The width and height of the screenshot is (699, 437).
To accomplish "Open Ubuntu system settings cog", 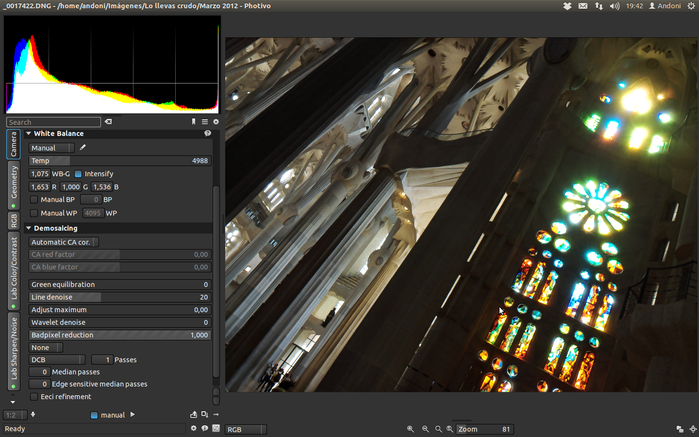I will (691, 6).
